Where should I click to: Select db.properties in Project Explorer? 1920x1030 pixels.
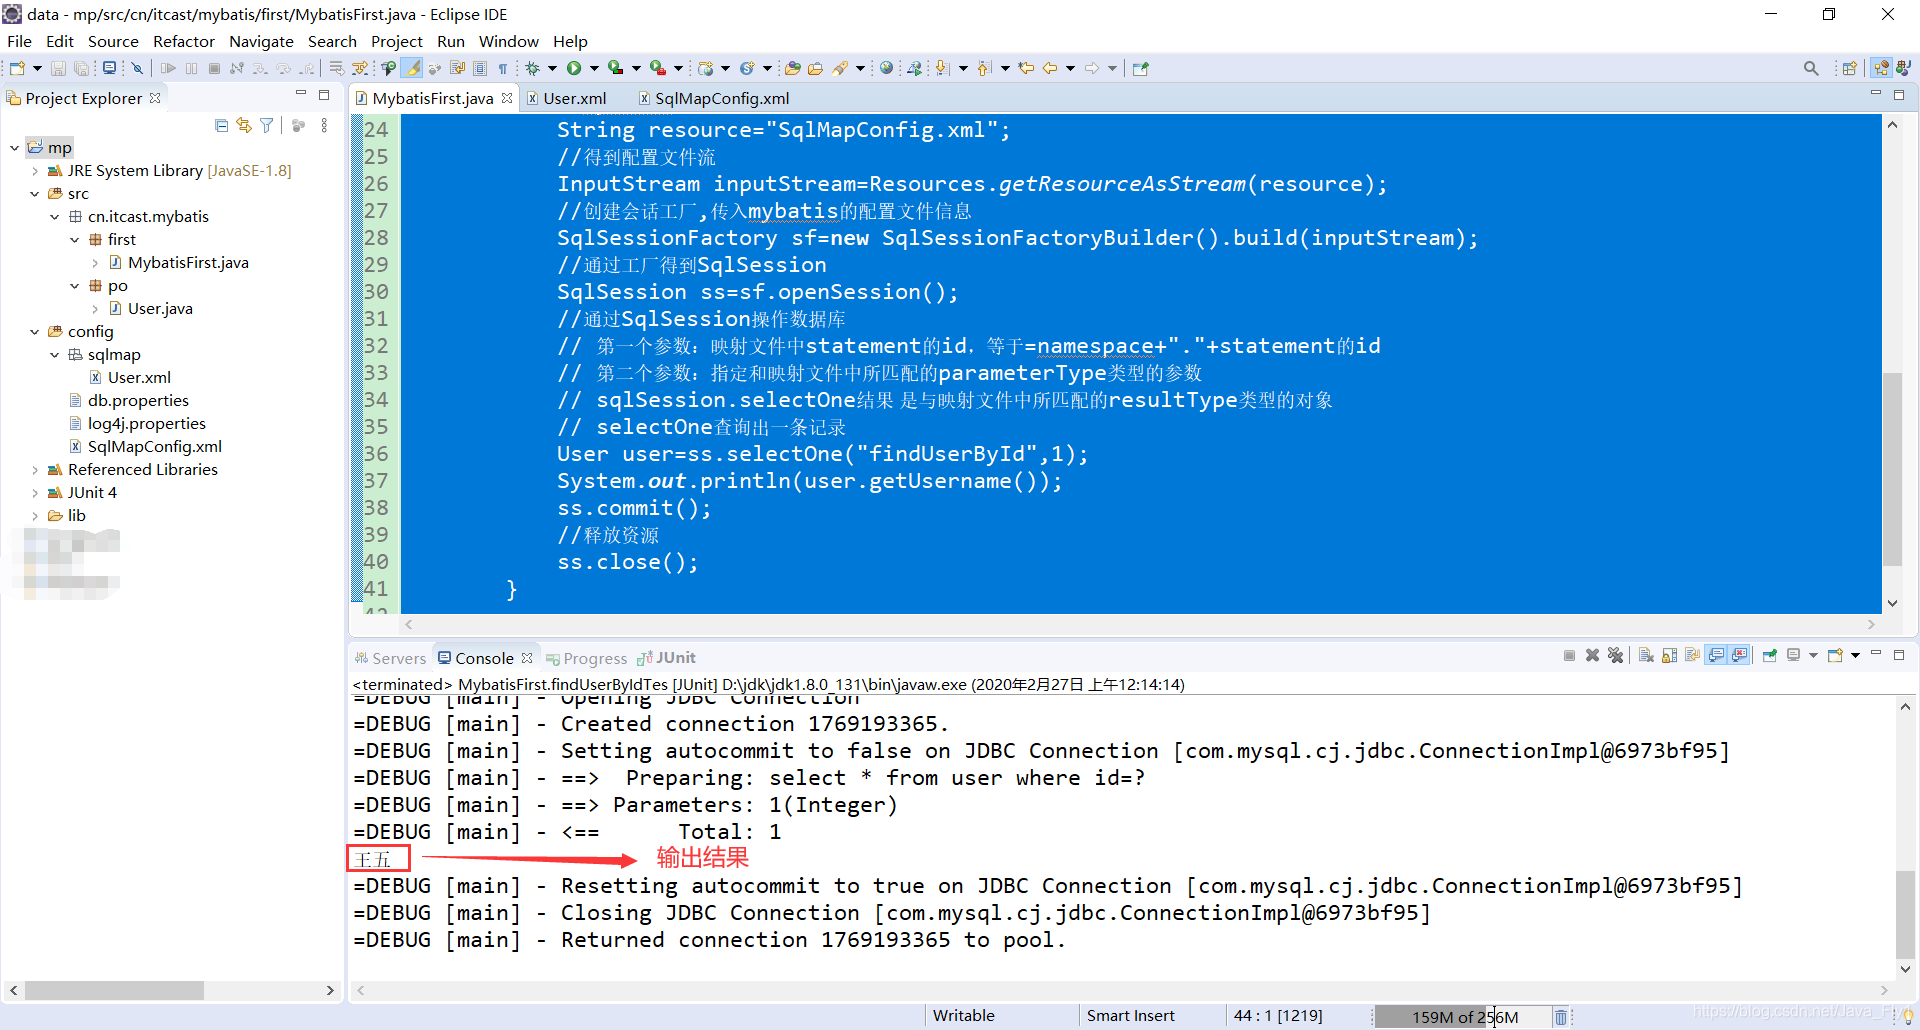(x=138, y=401)
